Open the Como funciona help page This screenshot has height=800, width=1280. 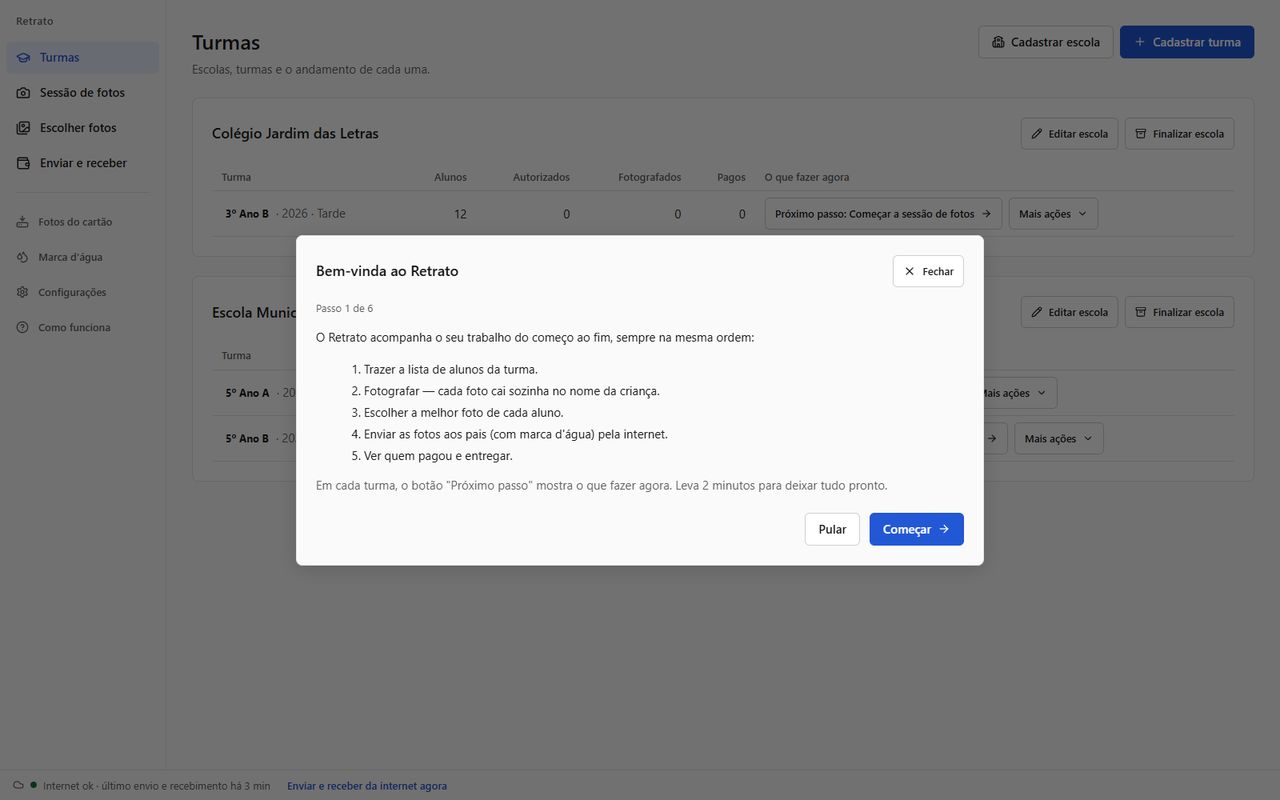coord(82,327)
